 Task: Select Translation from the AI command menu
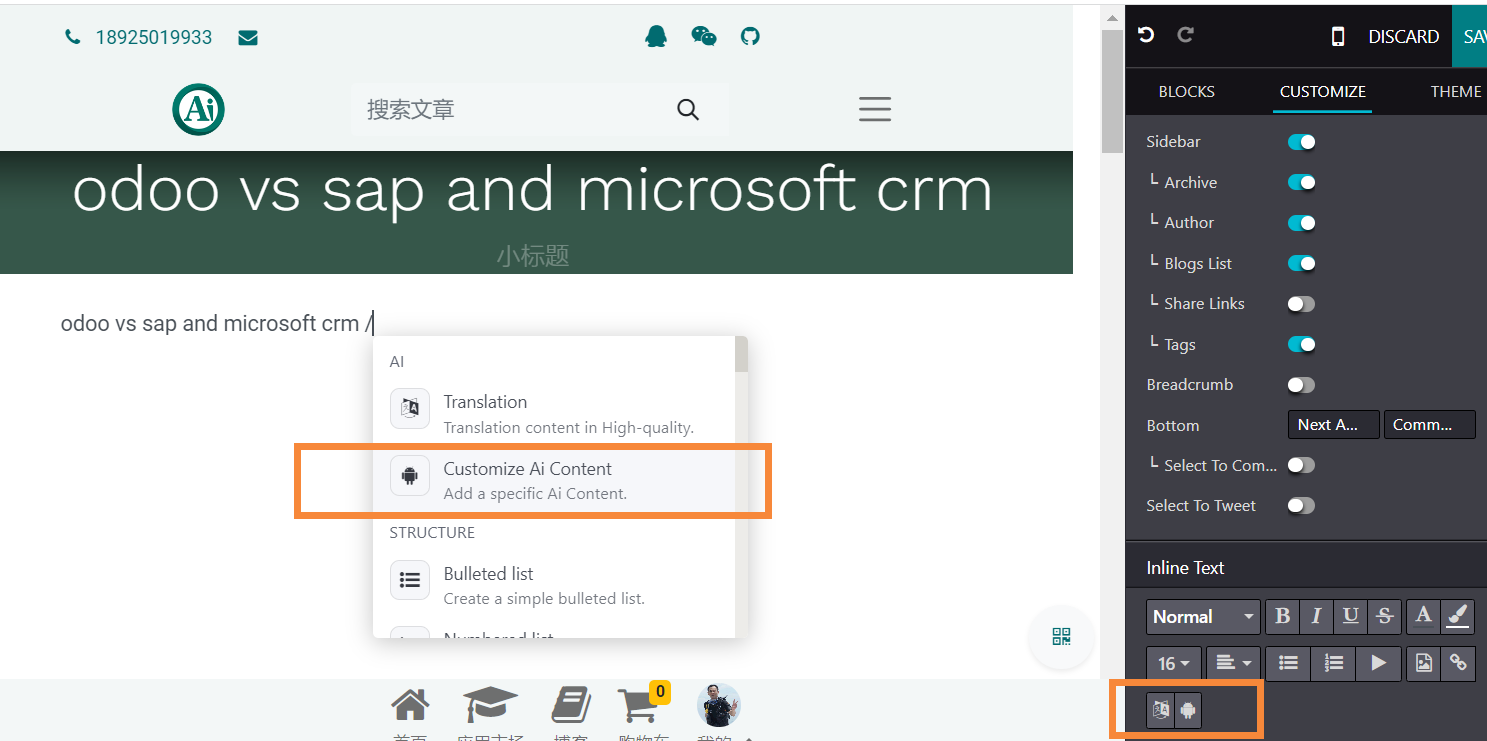(x=554, y=413)
